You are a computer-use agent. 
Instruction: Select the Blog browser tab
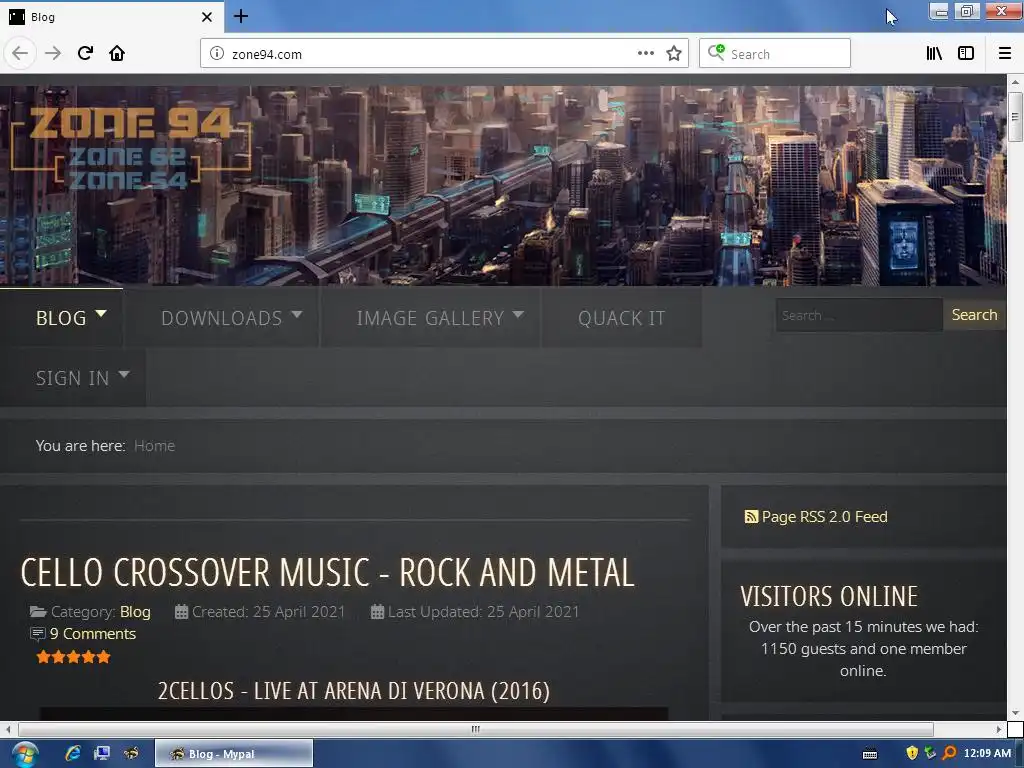[x=112, y=17]
